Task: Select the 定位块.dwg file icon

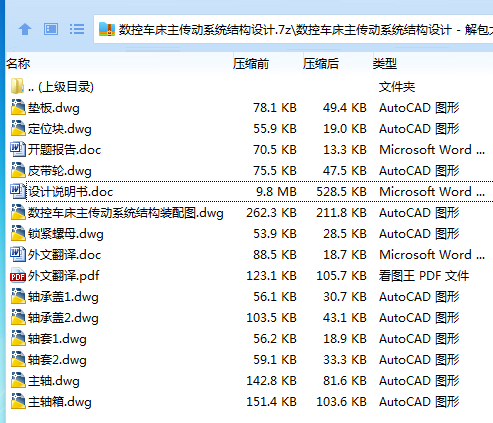Action: point(18,128)
